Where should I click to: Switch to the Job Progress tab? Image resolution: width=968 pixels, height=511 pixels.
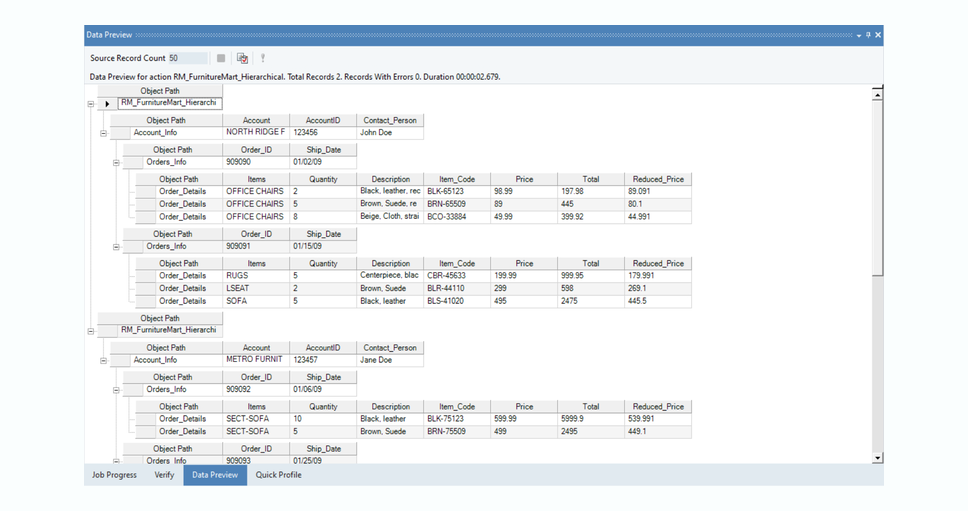pos(114,475)
